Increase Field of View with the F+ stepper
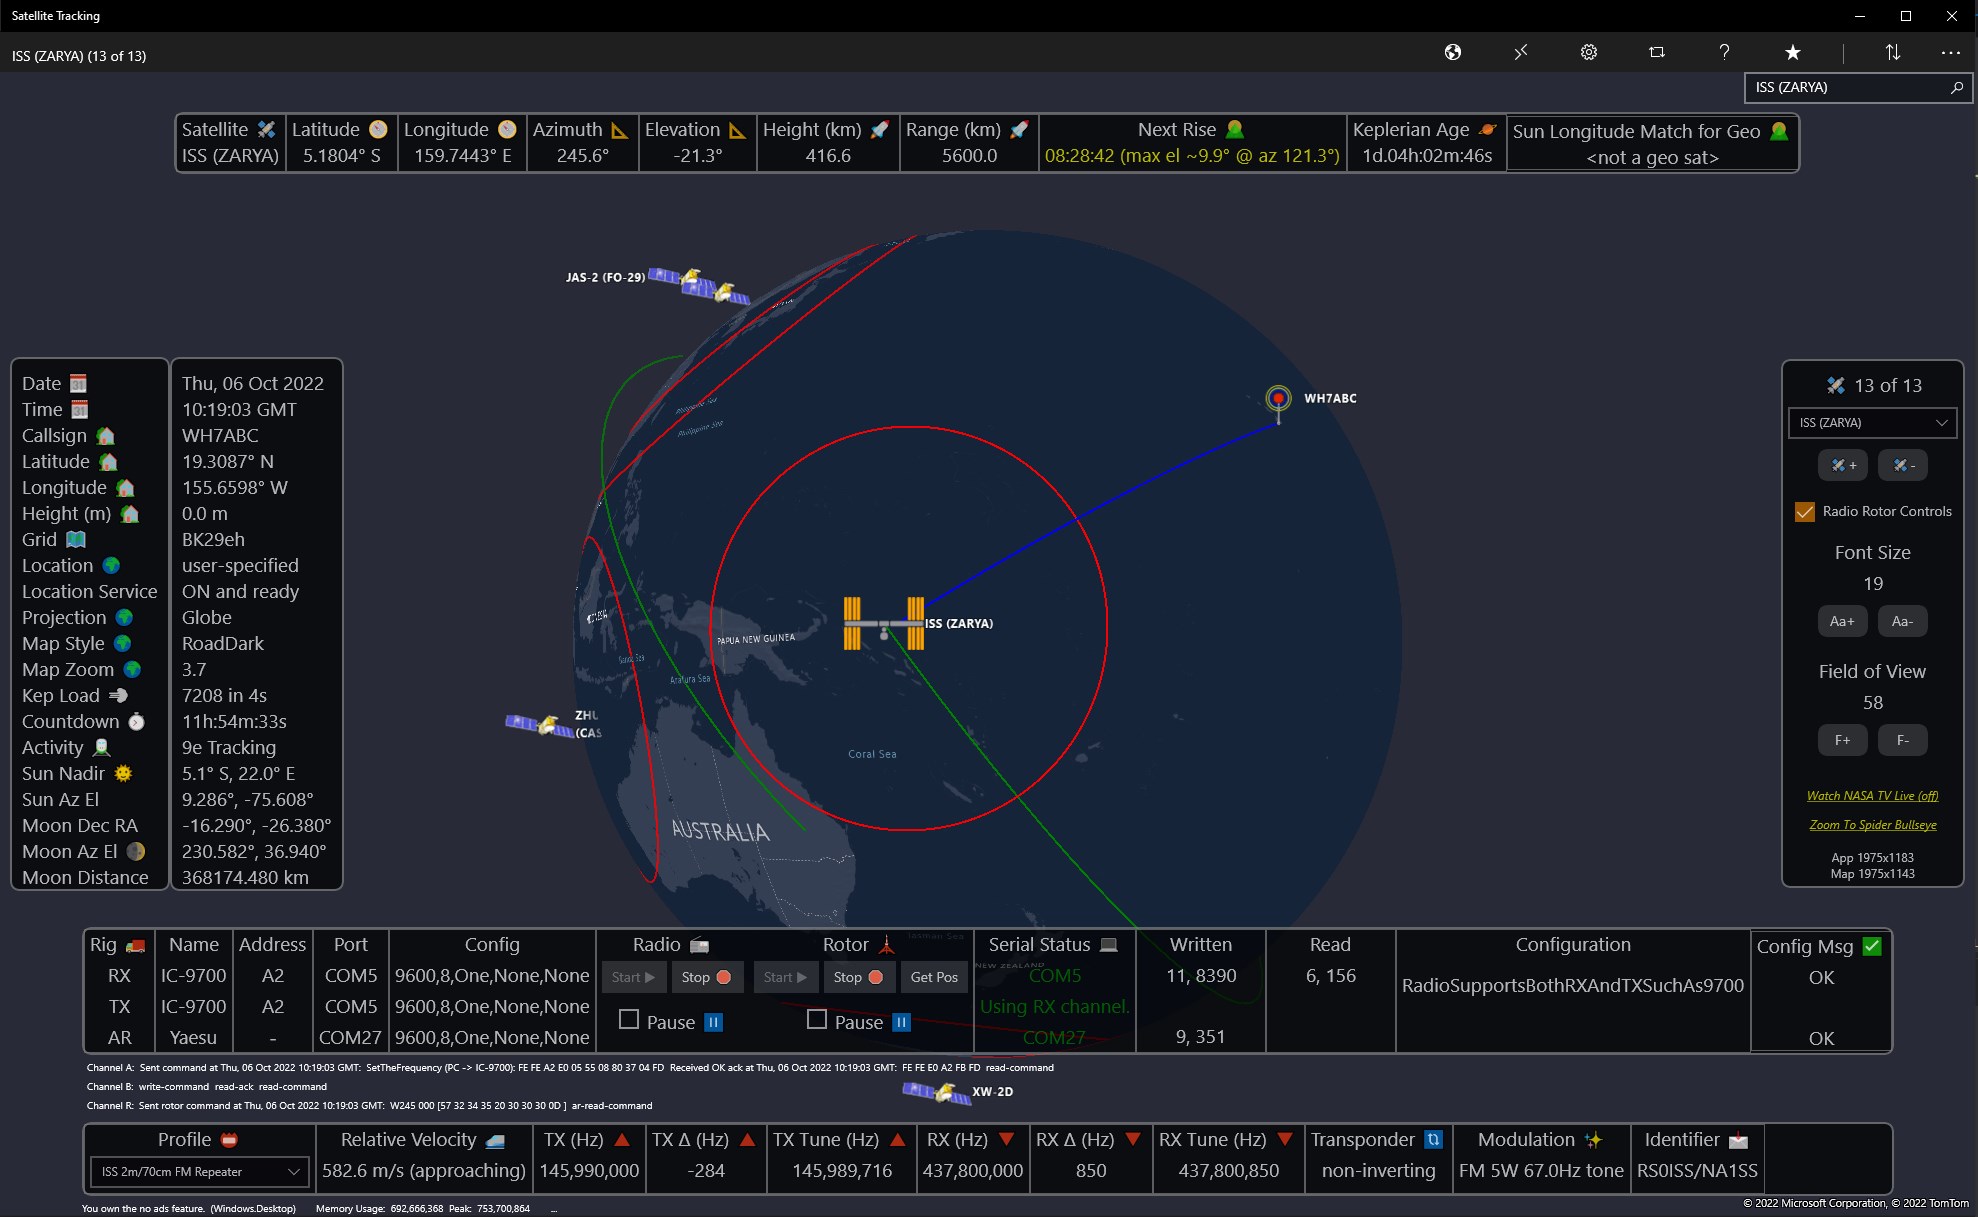1978x1217 pixels. click(1842, 740)
